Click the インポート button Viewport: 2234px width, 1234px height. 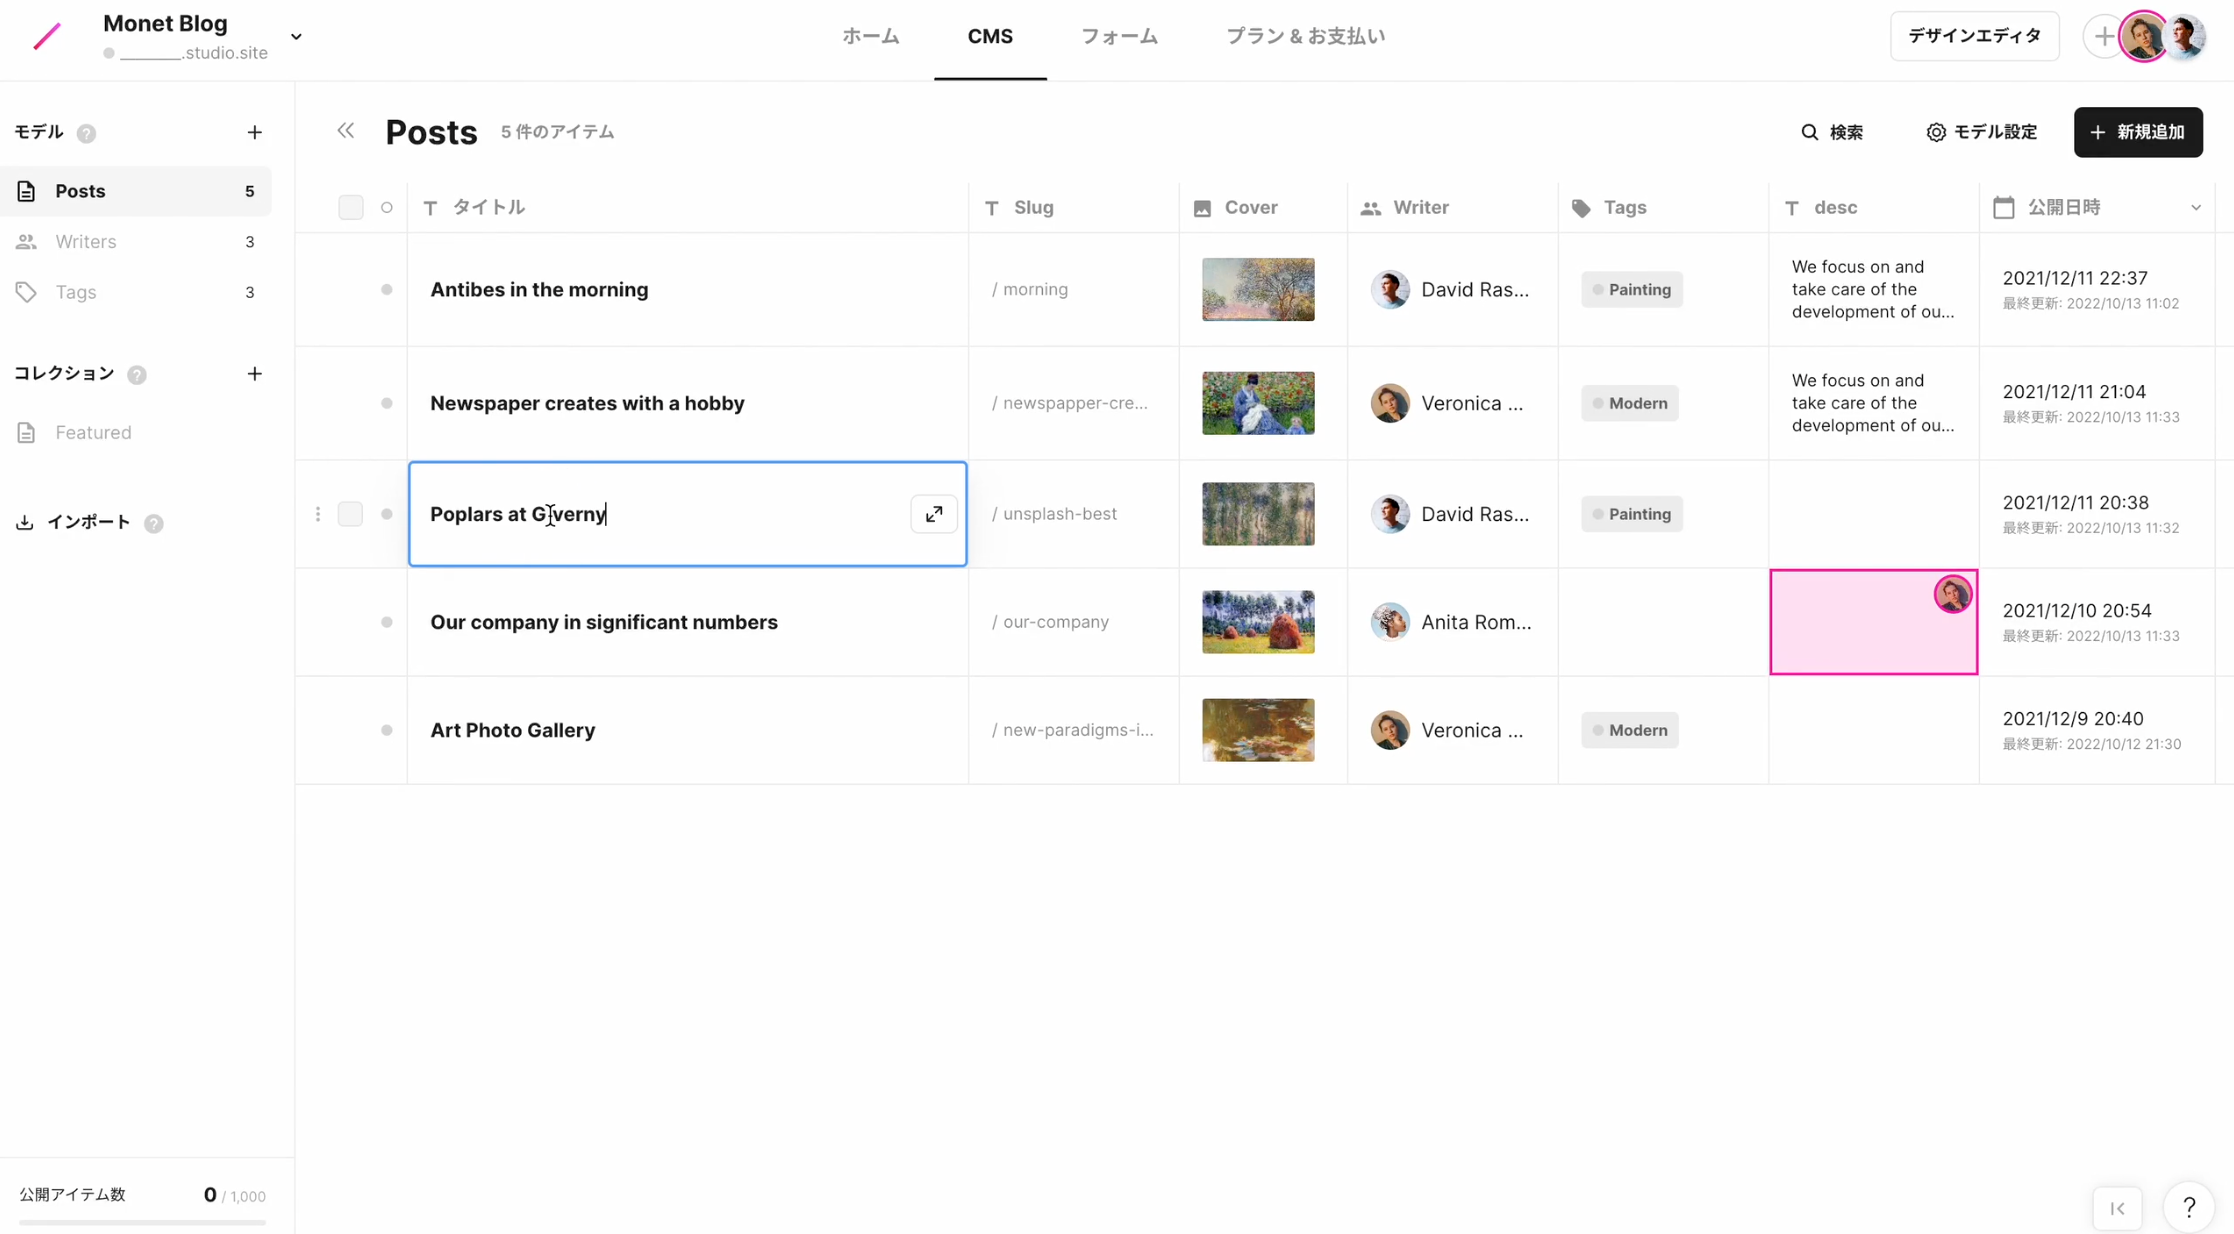tap(74, 522)
